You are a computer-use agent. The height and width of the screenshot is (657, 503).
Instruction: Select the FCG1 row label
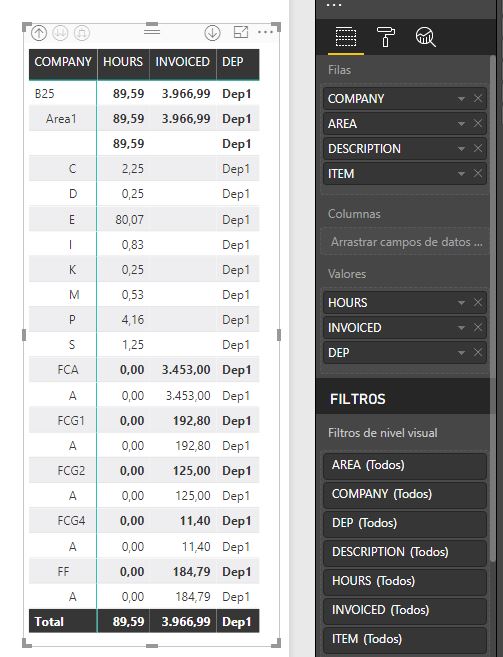71,420
